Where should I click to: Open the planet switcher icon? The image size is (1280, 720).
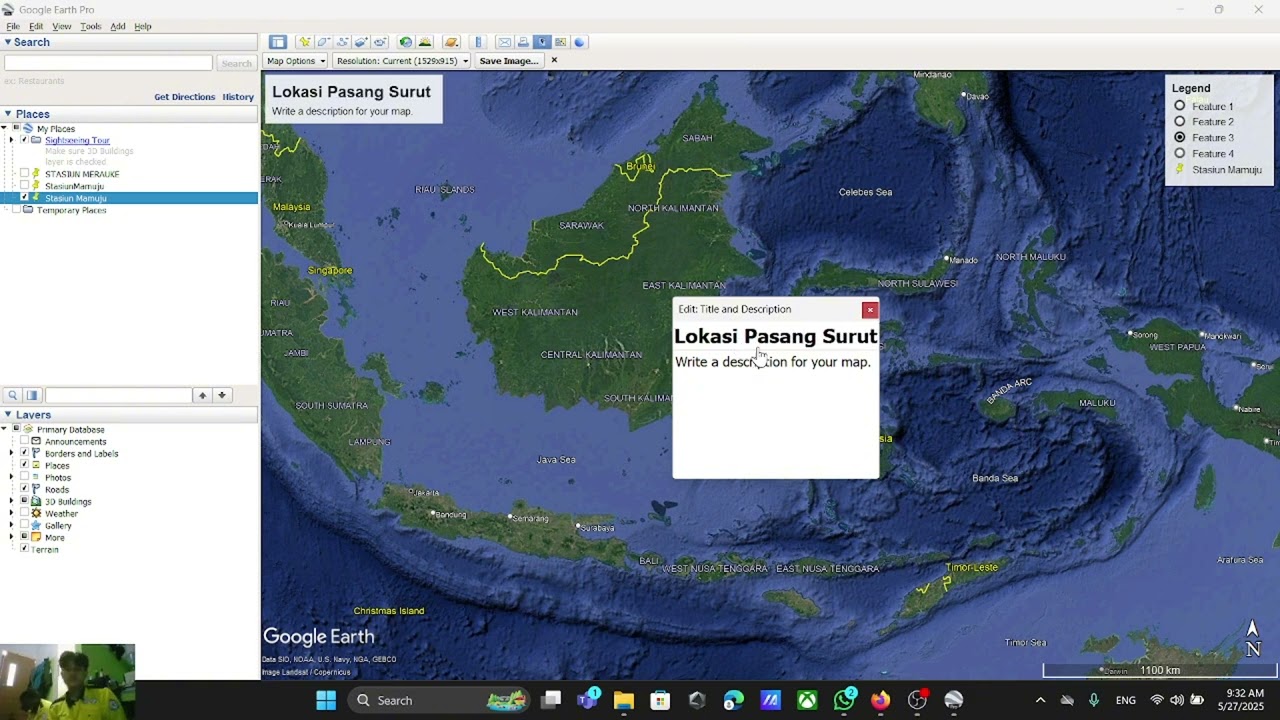[451, 42]
